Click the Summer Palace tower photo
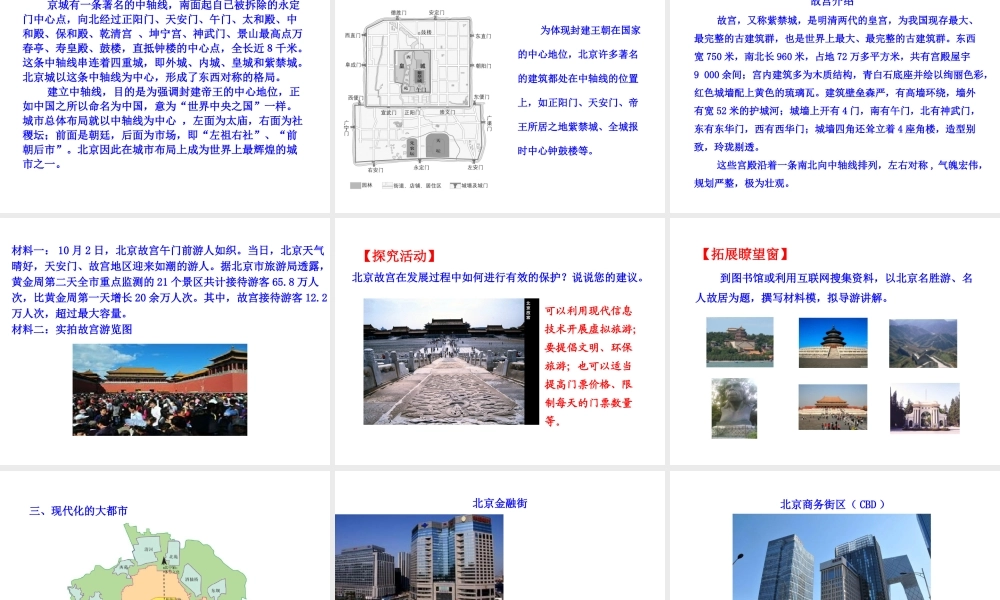1000x600 pixels. (740, 342)
